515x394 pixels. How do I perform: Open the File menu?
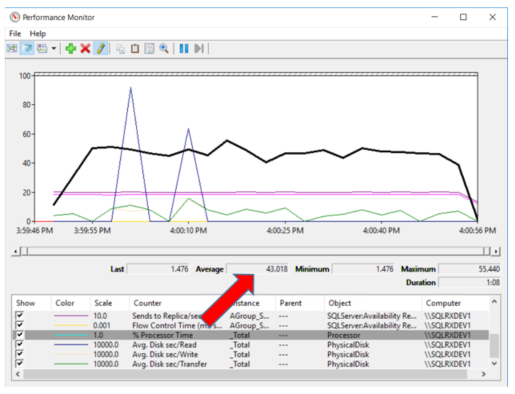click(x=15, y=34)
